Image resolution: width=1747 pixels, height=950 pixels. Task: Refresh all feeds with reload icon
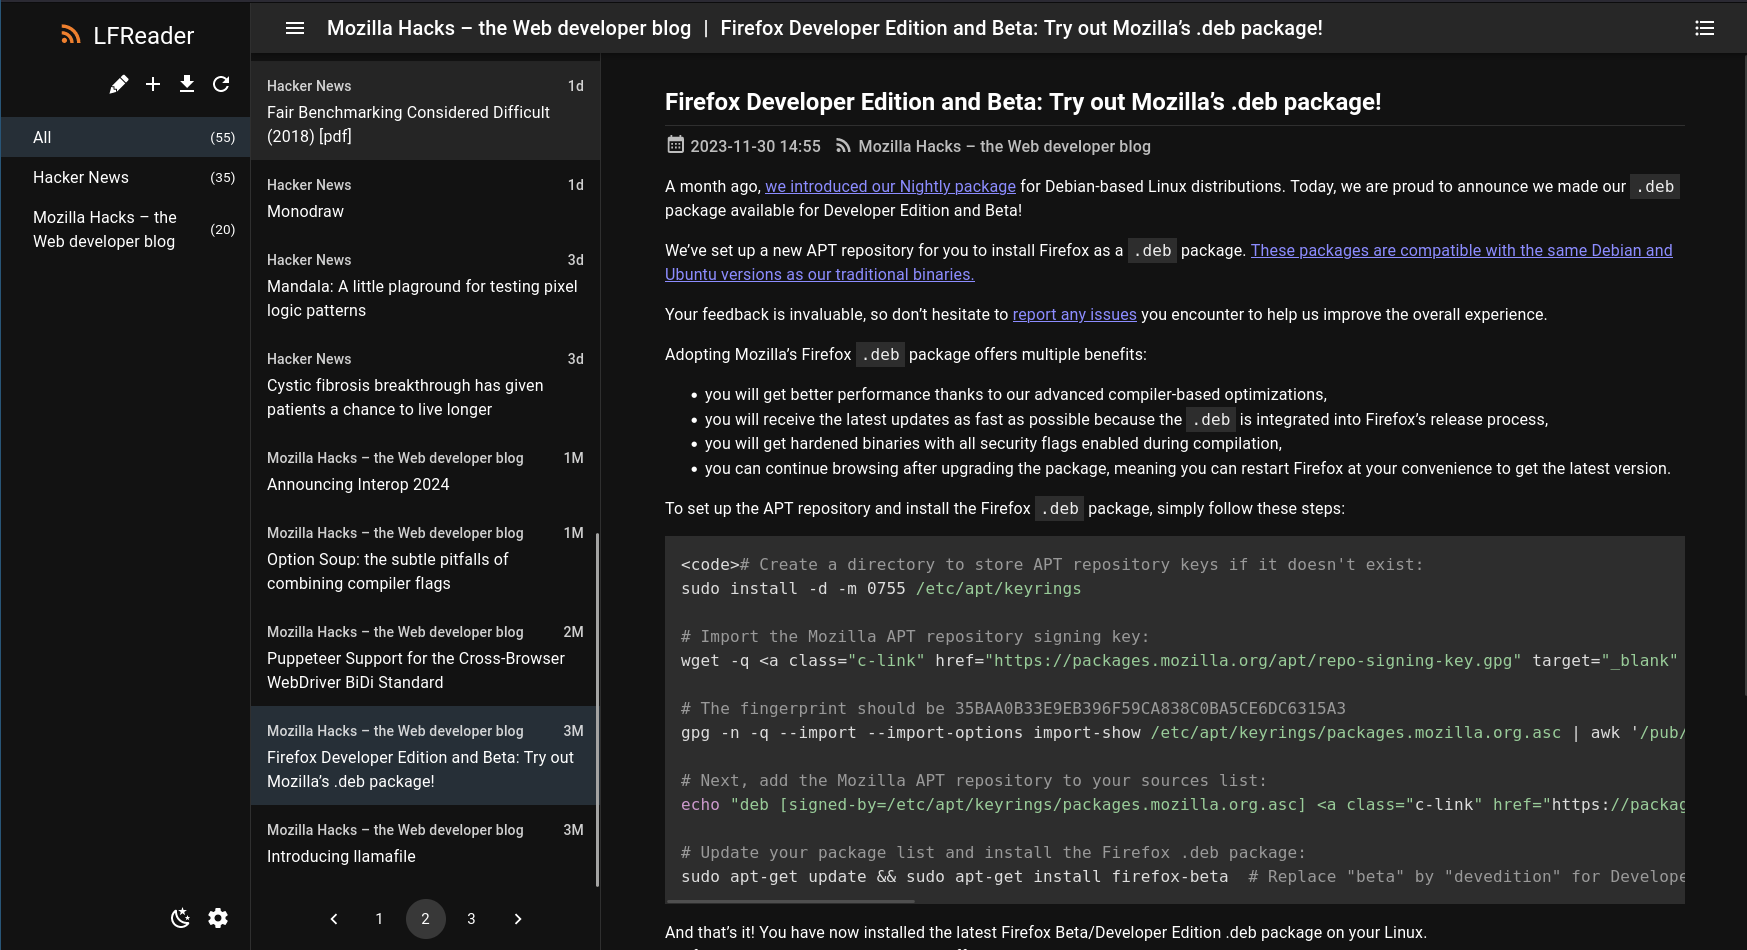click(221, 84)
